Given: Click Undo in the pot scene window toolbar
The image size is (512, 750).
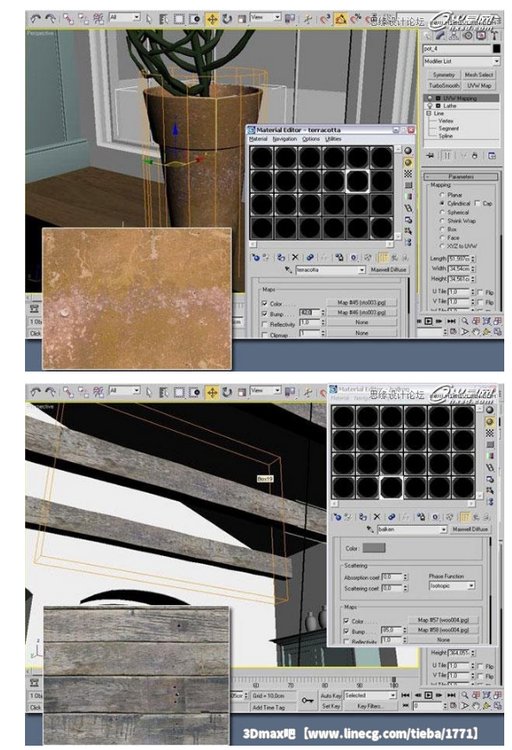Looking at the screenshot, I should coord(35,19).
